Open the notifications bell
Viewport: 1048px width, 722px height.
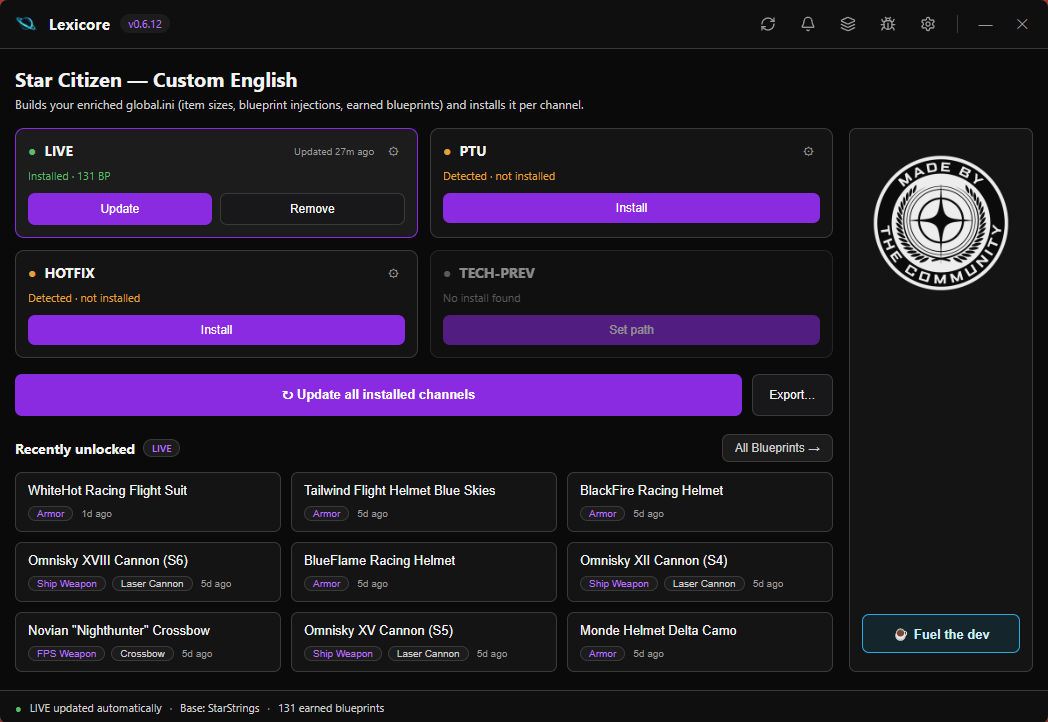pos(808,24)
